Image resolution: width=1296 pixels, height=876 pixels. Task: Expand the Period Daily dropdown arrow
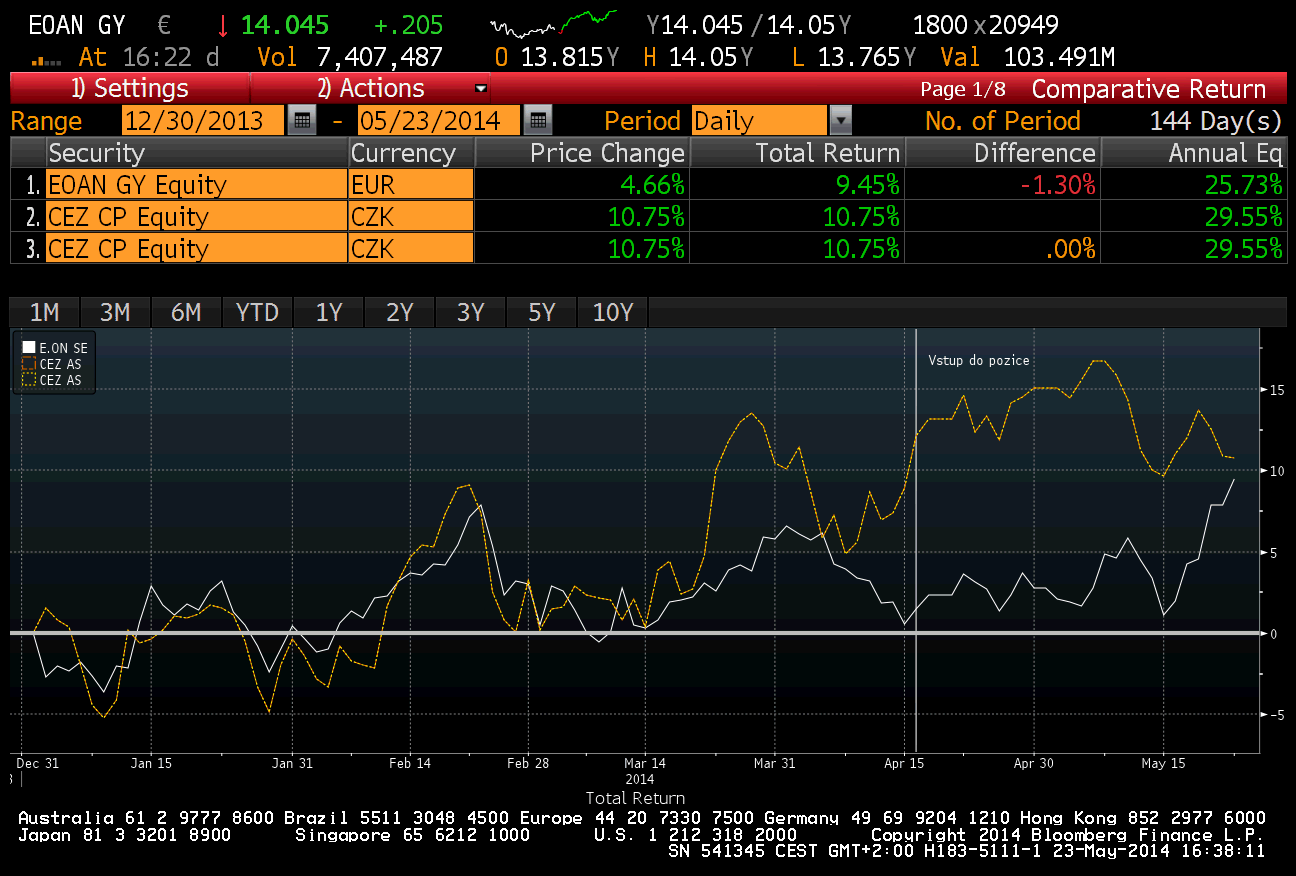(x=841, y=121)
